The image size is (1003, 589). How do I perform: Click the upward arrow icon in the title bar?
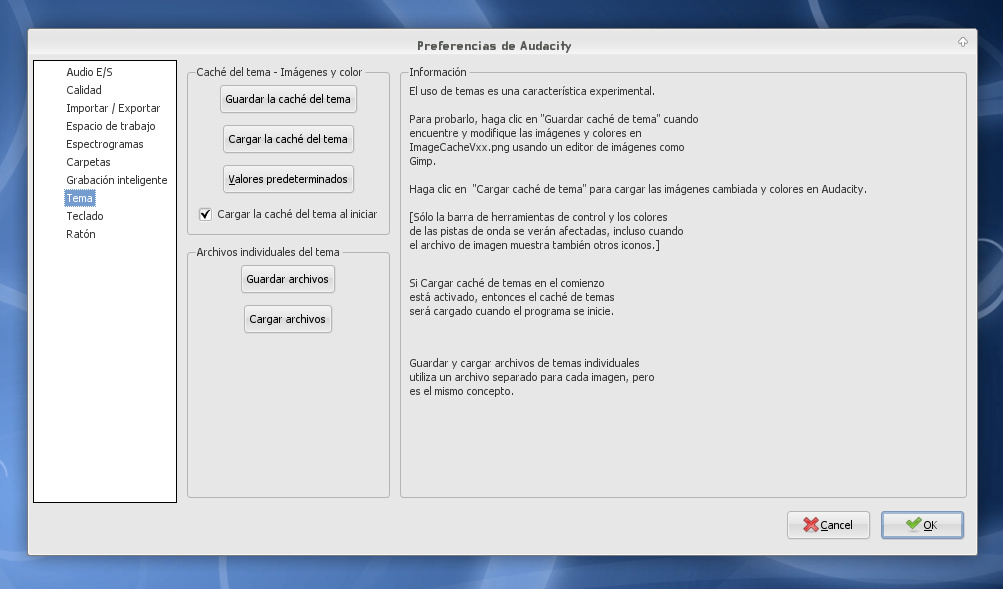(x=963, y=42)
